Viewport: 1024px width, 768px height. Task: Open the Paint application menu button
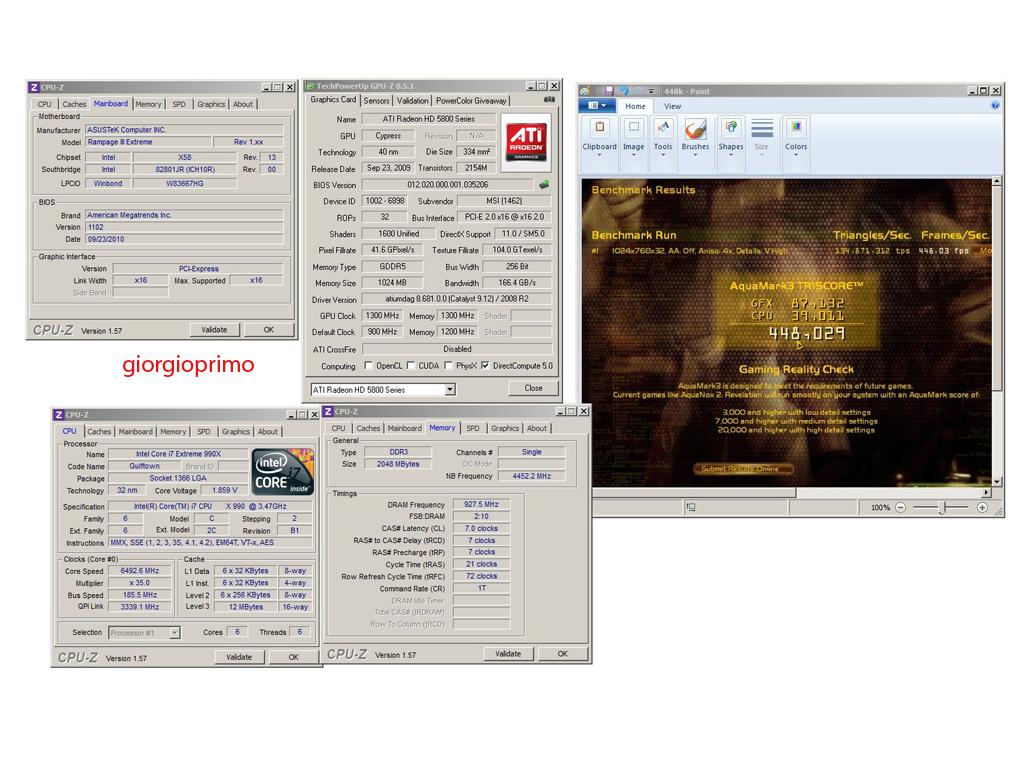(x=597, y=106)
